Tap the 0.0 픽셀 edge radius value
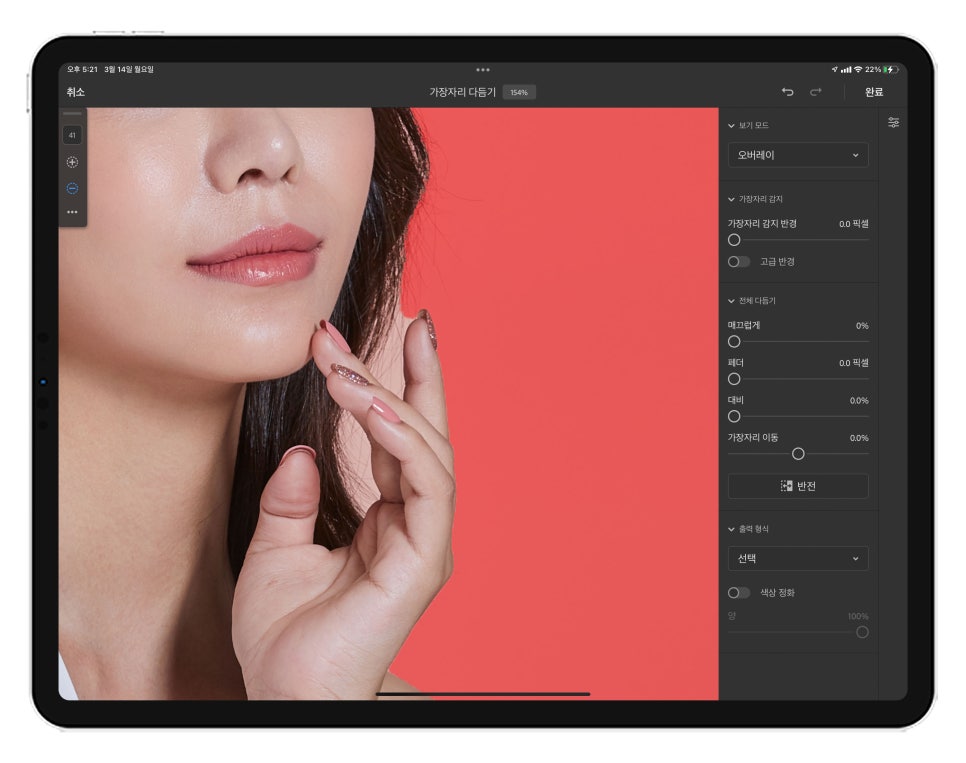This screenshot has height=763, width=966. click(853, 224)
